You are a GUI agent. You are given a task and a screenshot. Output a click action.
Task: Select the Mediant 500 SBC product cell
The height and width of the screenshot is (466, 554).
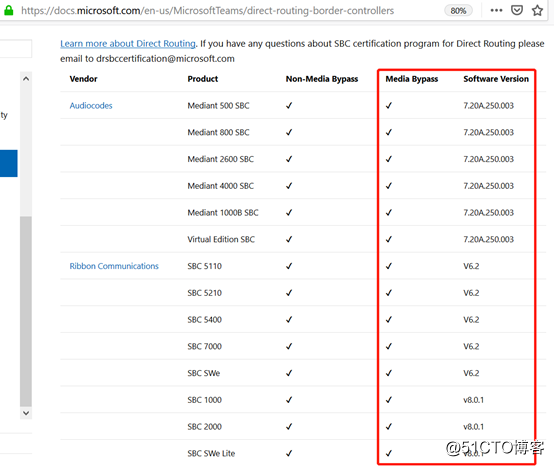(218, 106)
